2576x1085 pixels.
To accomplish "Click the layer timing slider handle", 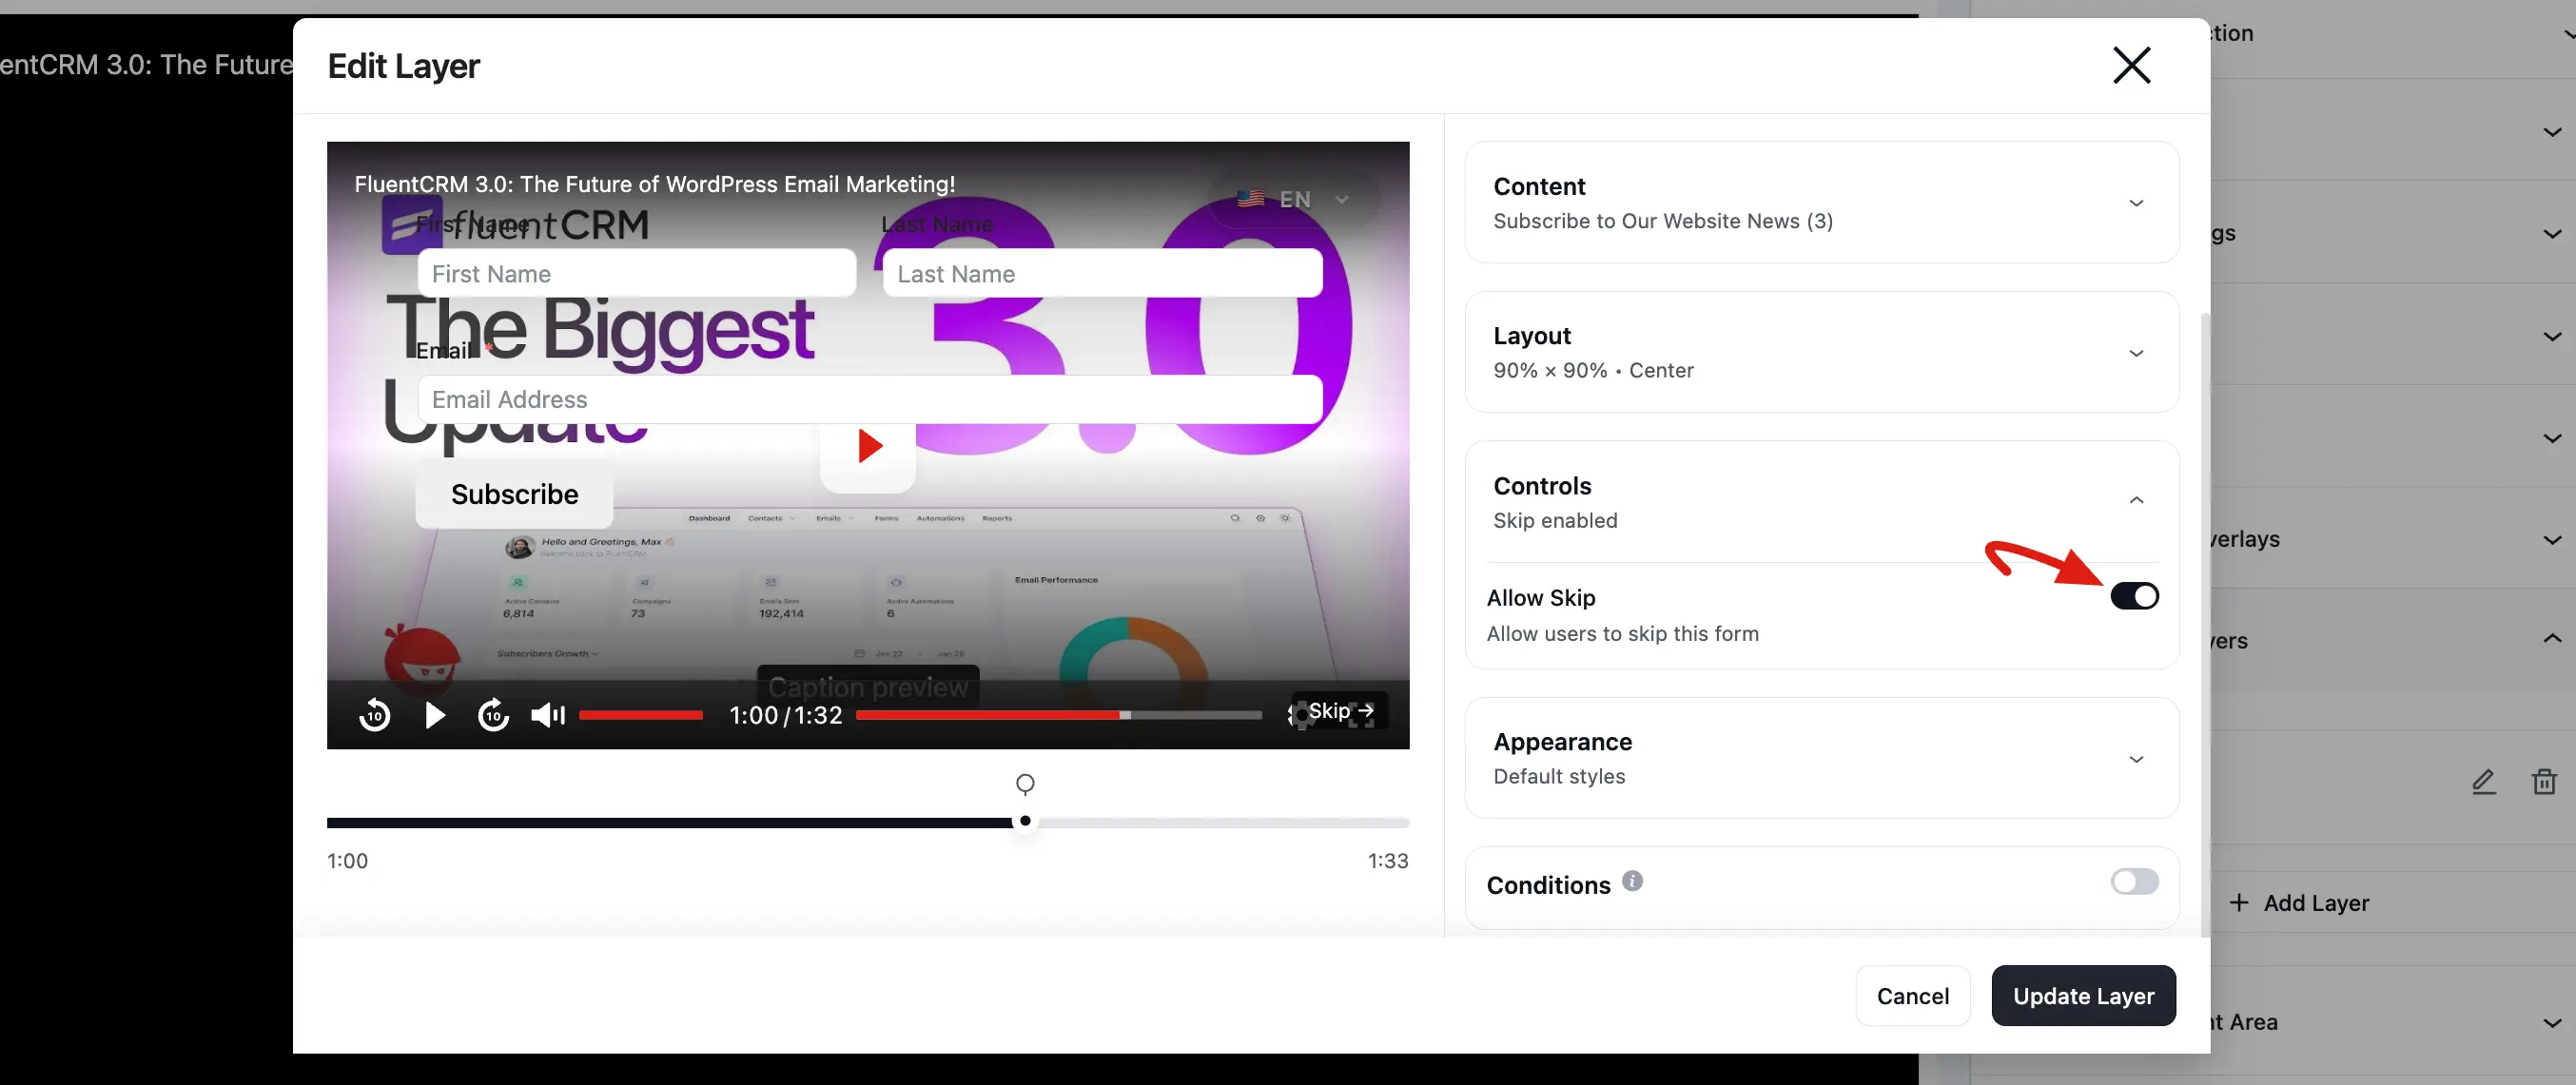I will coord(1025,821).
